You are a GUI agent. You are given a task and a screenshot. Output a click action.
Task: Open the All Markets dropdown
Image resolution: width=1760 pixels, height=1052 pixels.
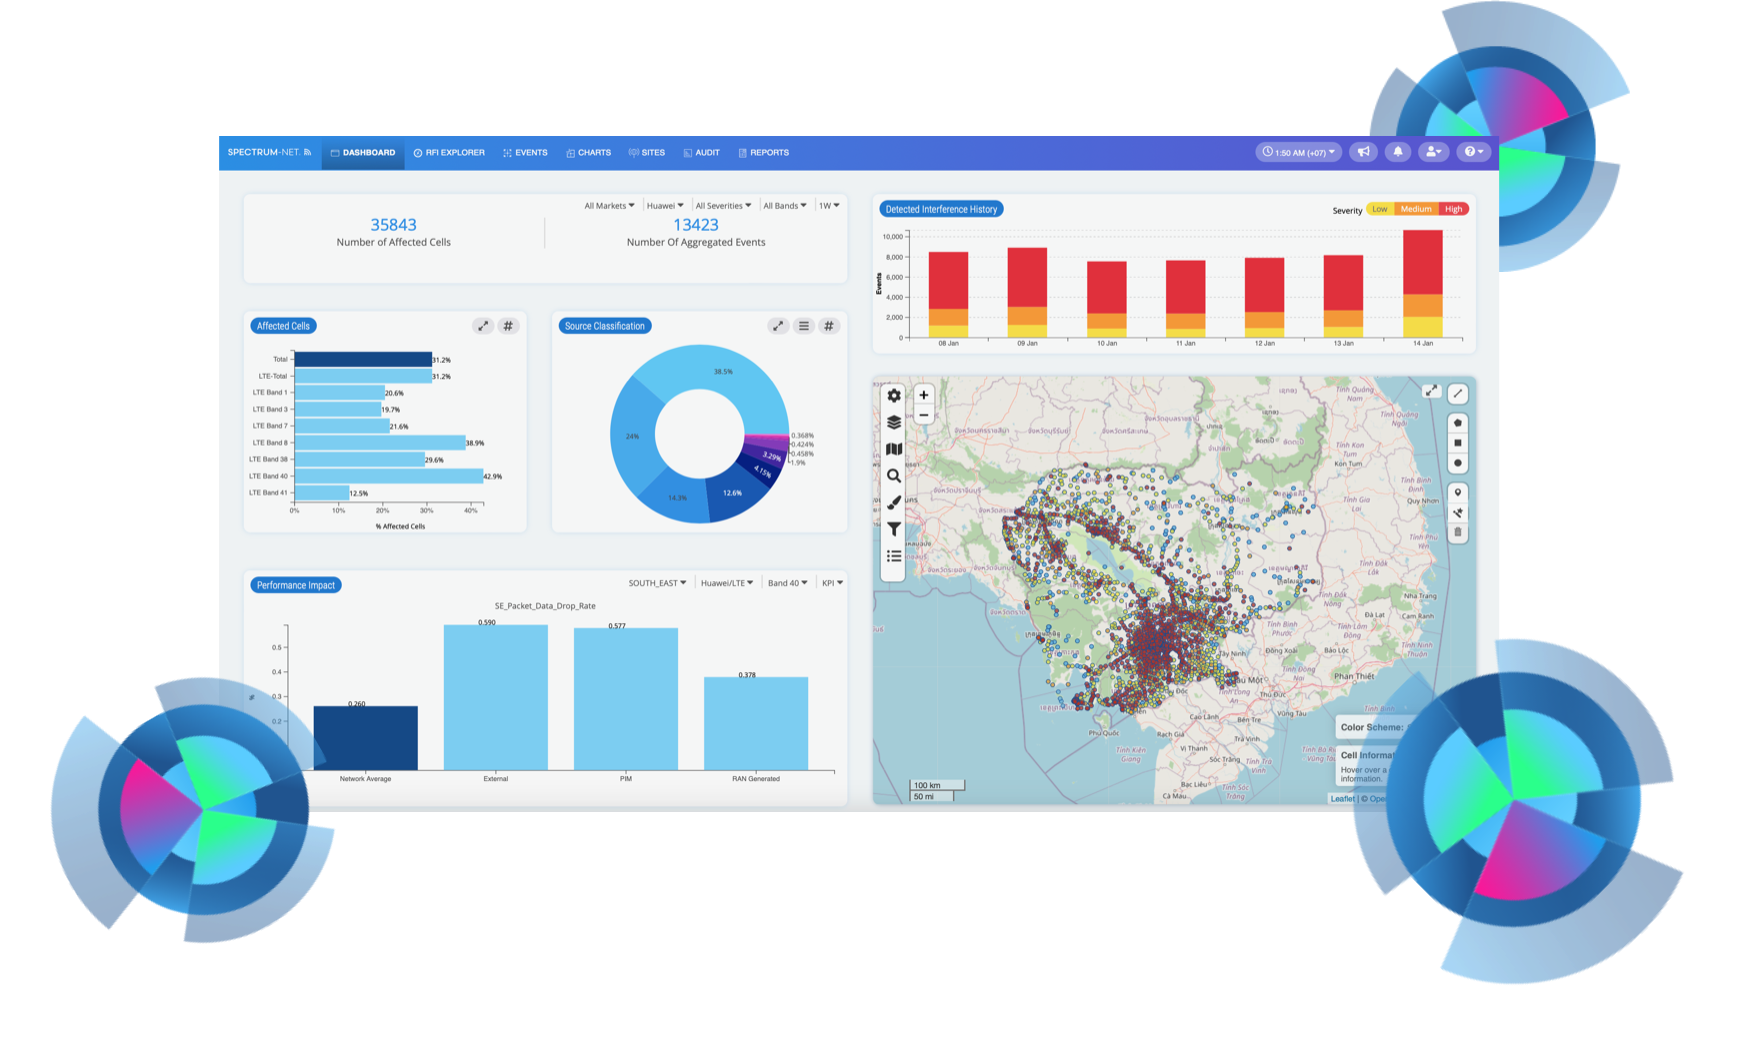click(609, 206)
